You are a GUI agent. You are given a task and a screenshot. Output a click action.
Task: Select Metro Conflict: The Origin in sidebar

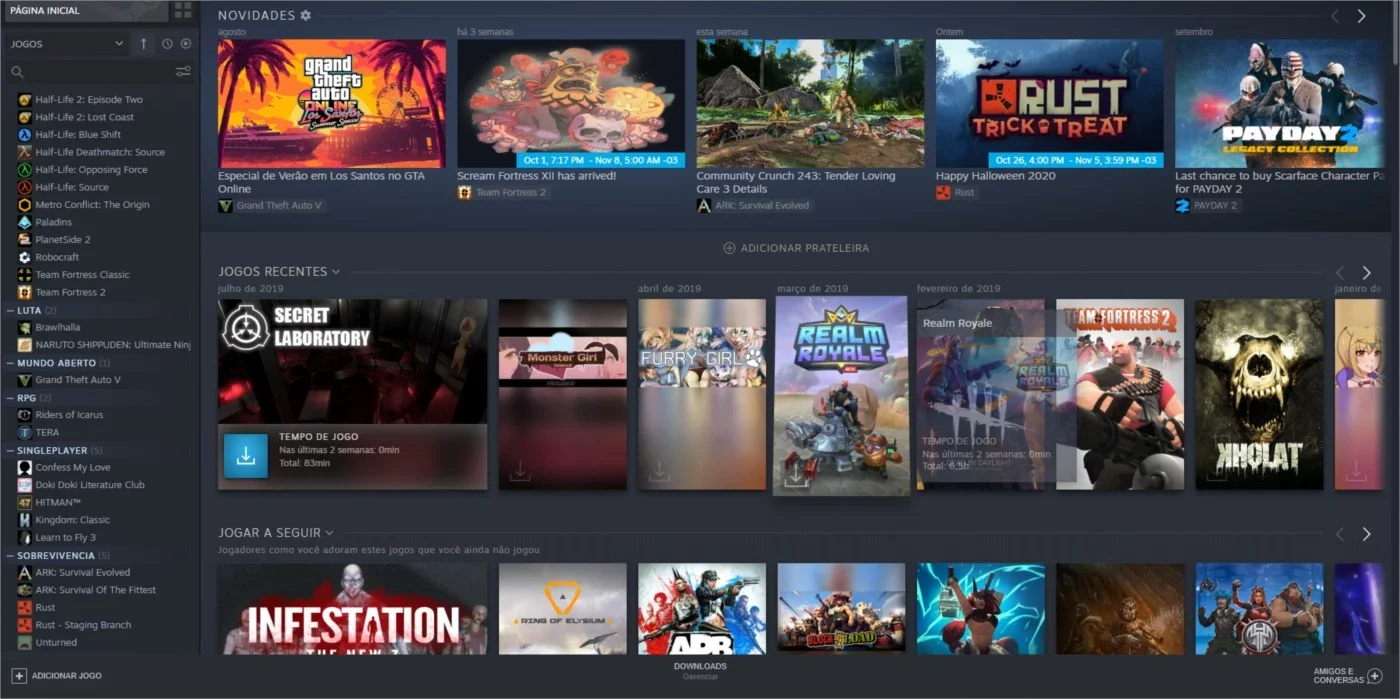(92, 205)
